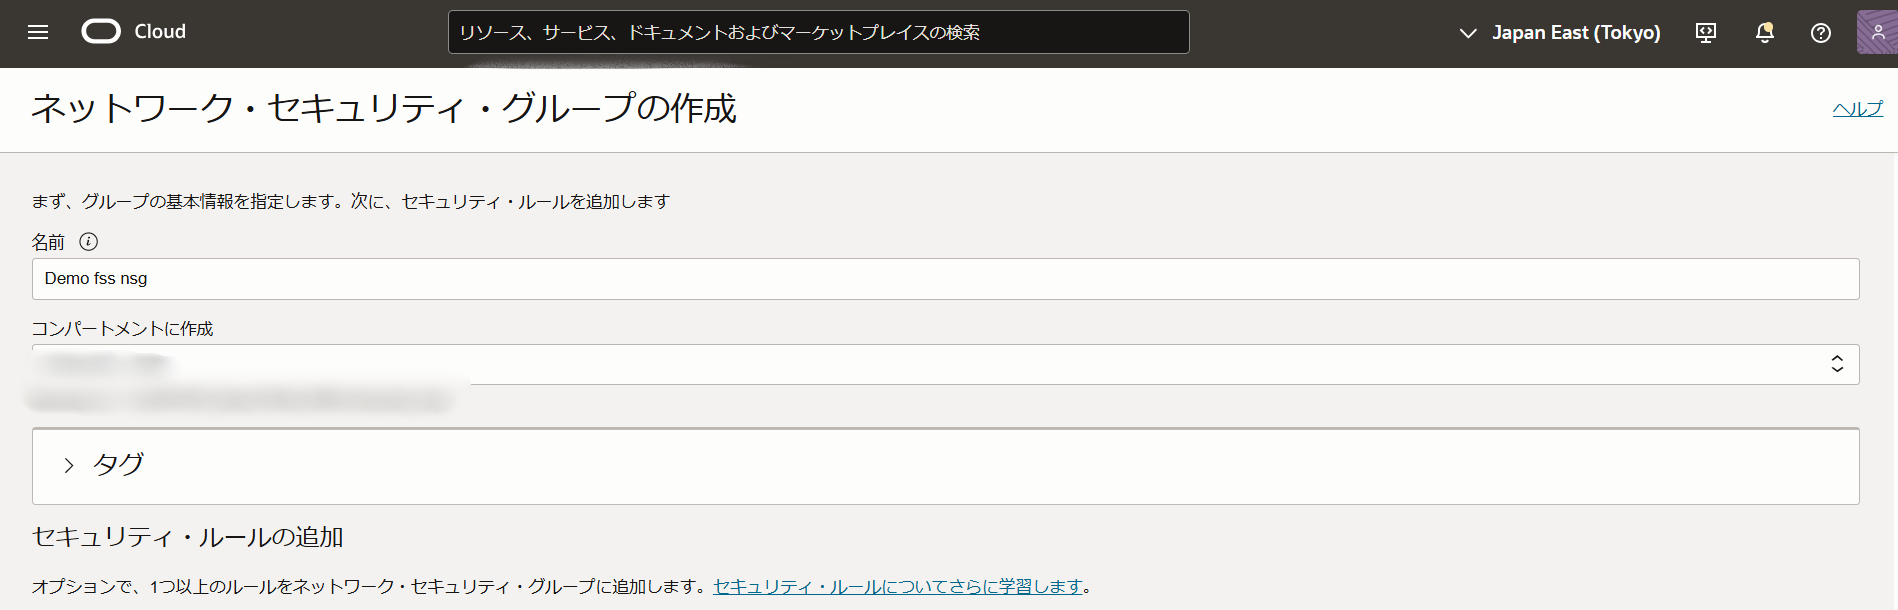Click the ネットワーク・セキュリティ・グループの作成 page title

(x=384, y=108)
